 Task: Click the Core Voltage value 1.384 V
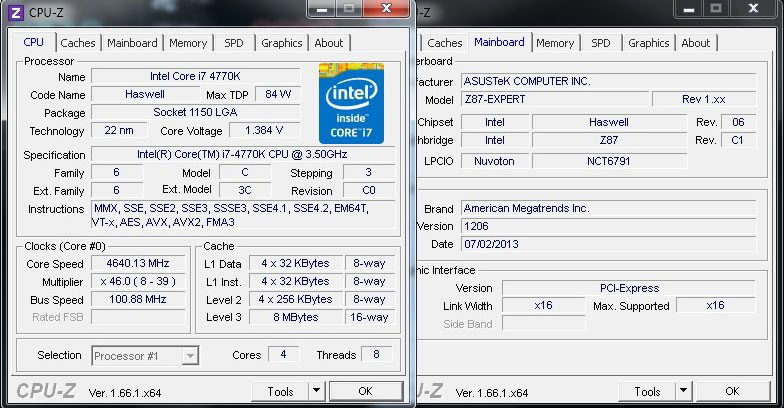tap(264, 130)
